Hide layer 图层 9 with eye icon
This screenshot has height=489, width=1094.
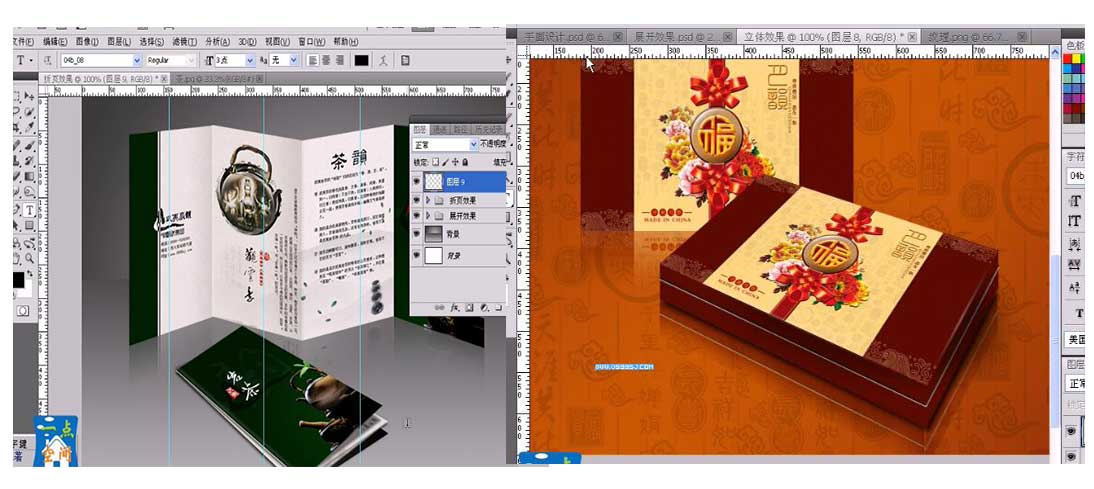(x=417, y=181)
